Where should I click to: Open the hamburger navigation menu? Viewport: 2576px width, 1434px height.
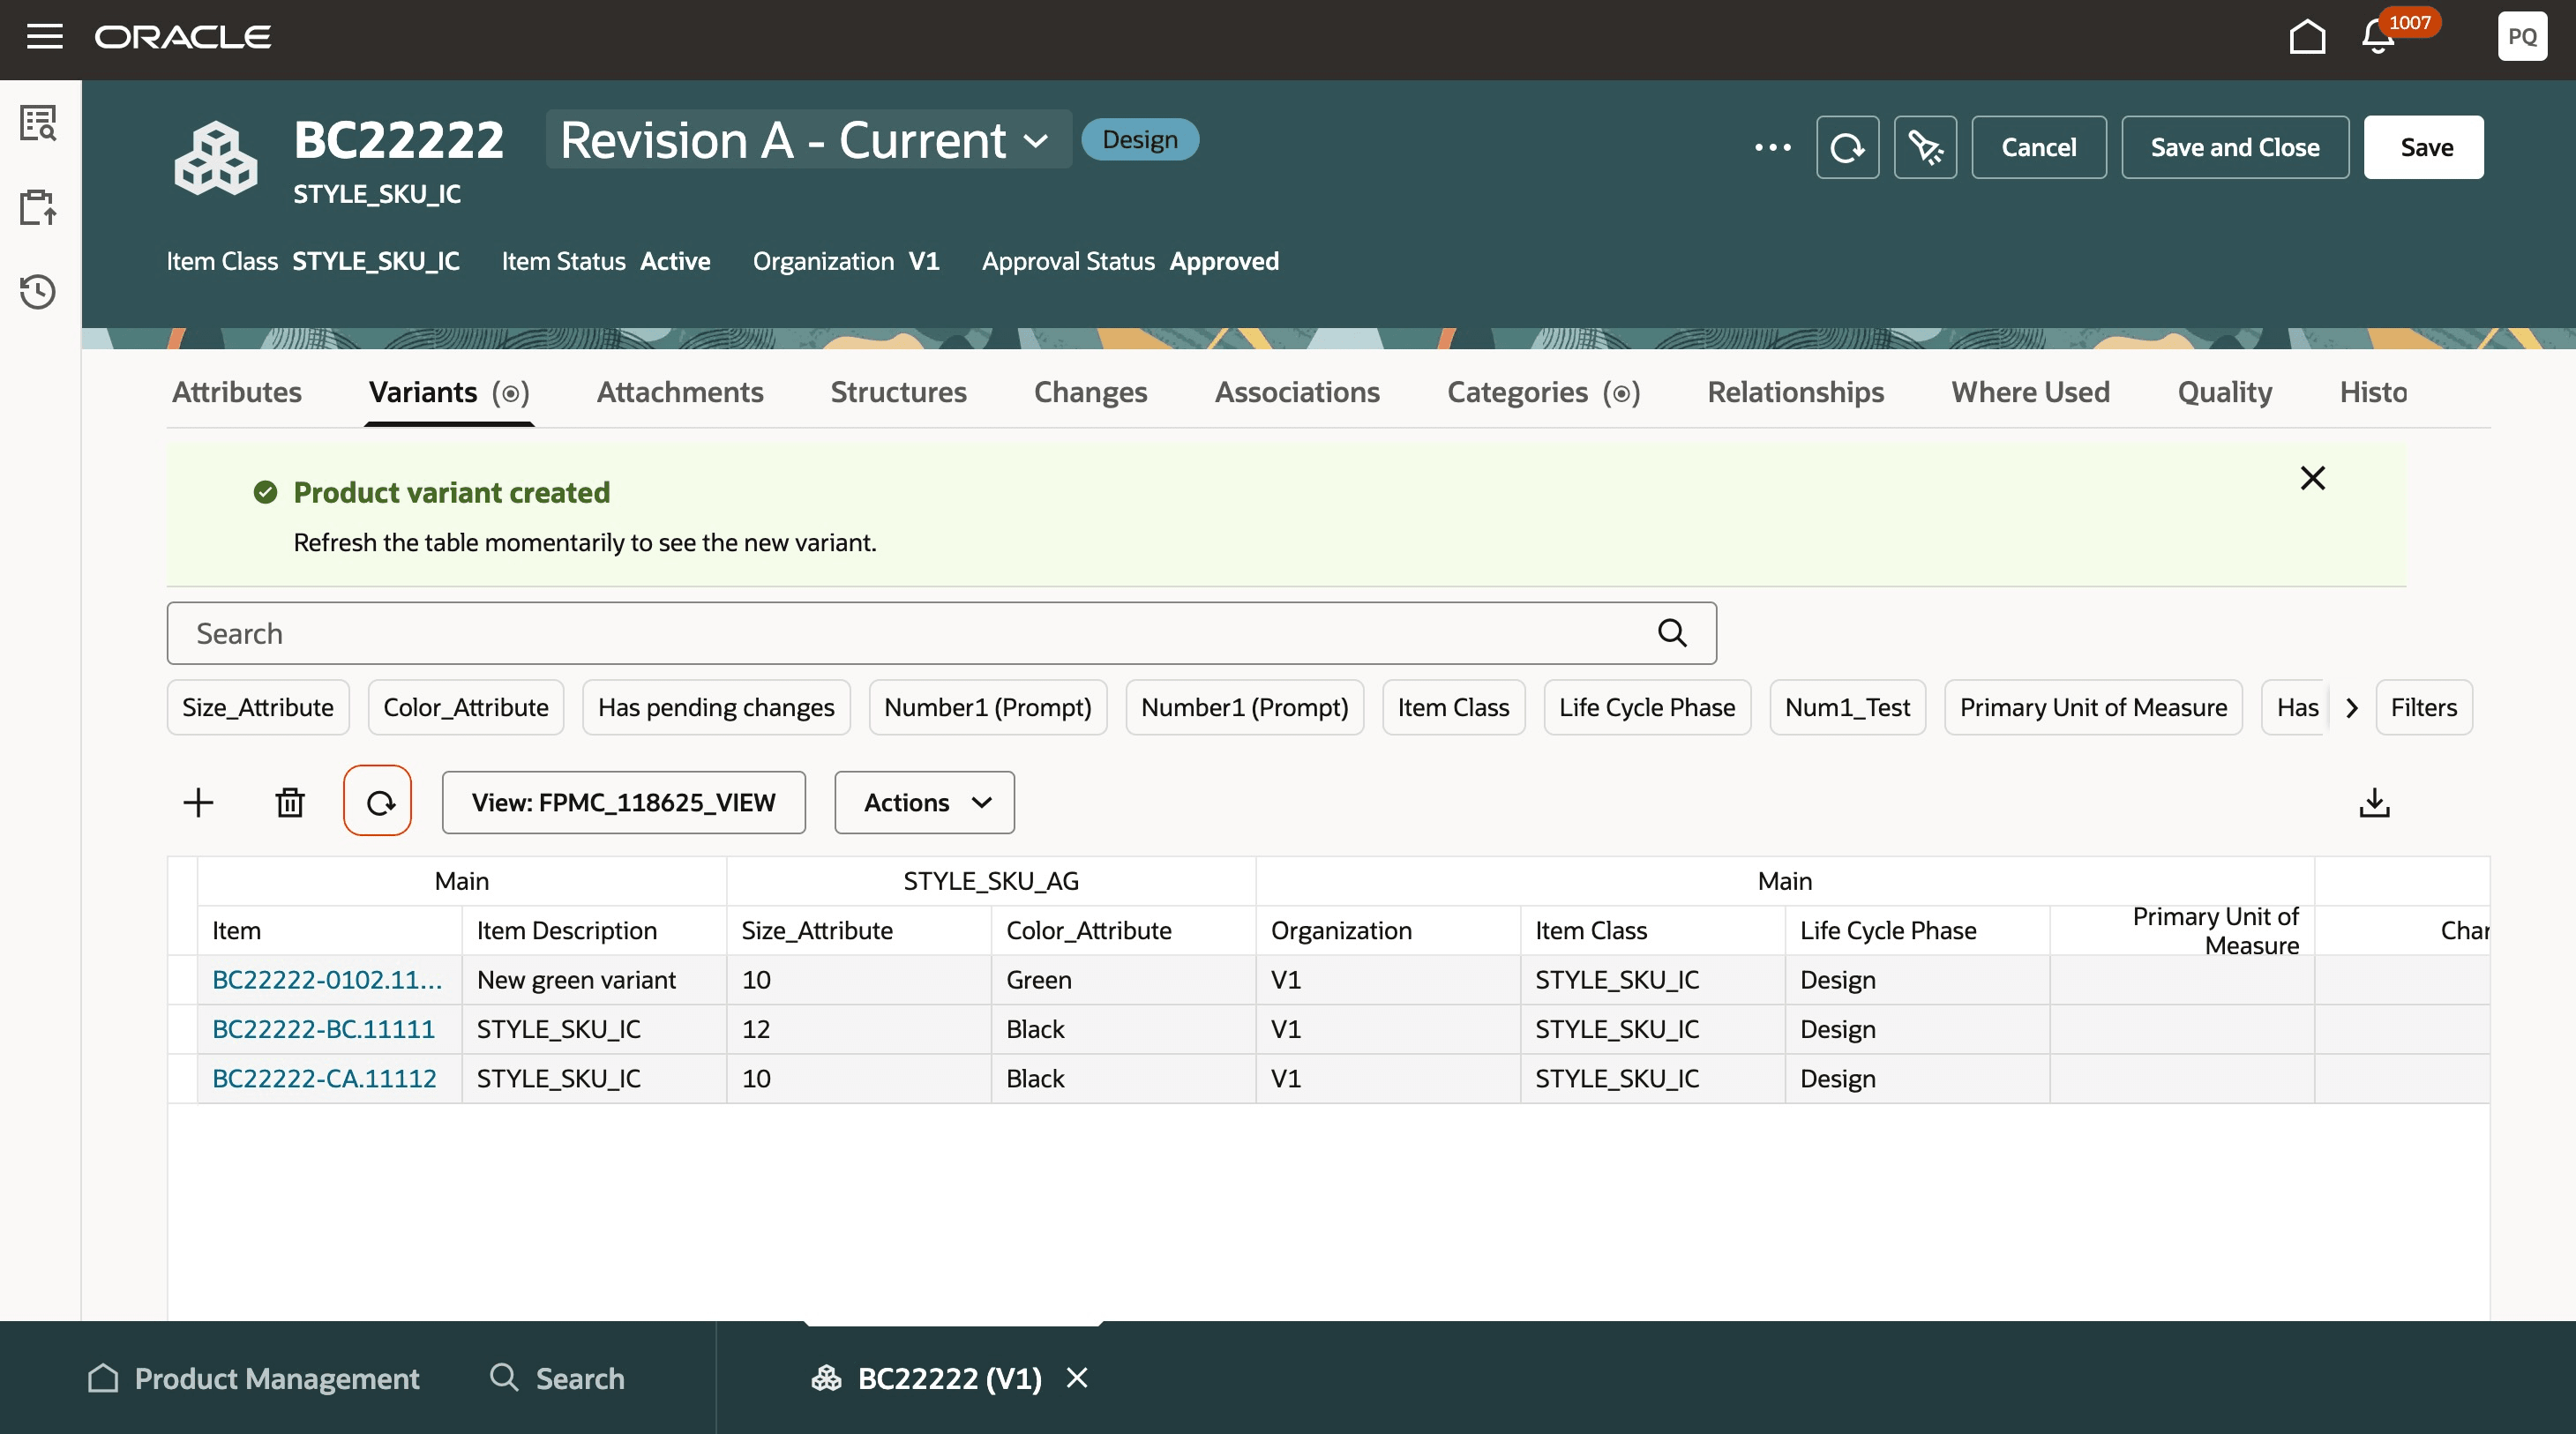[x=44, y=37]
